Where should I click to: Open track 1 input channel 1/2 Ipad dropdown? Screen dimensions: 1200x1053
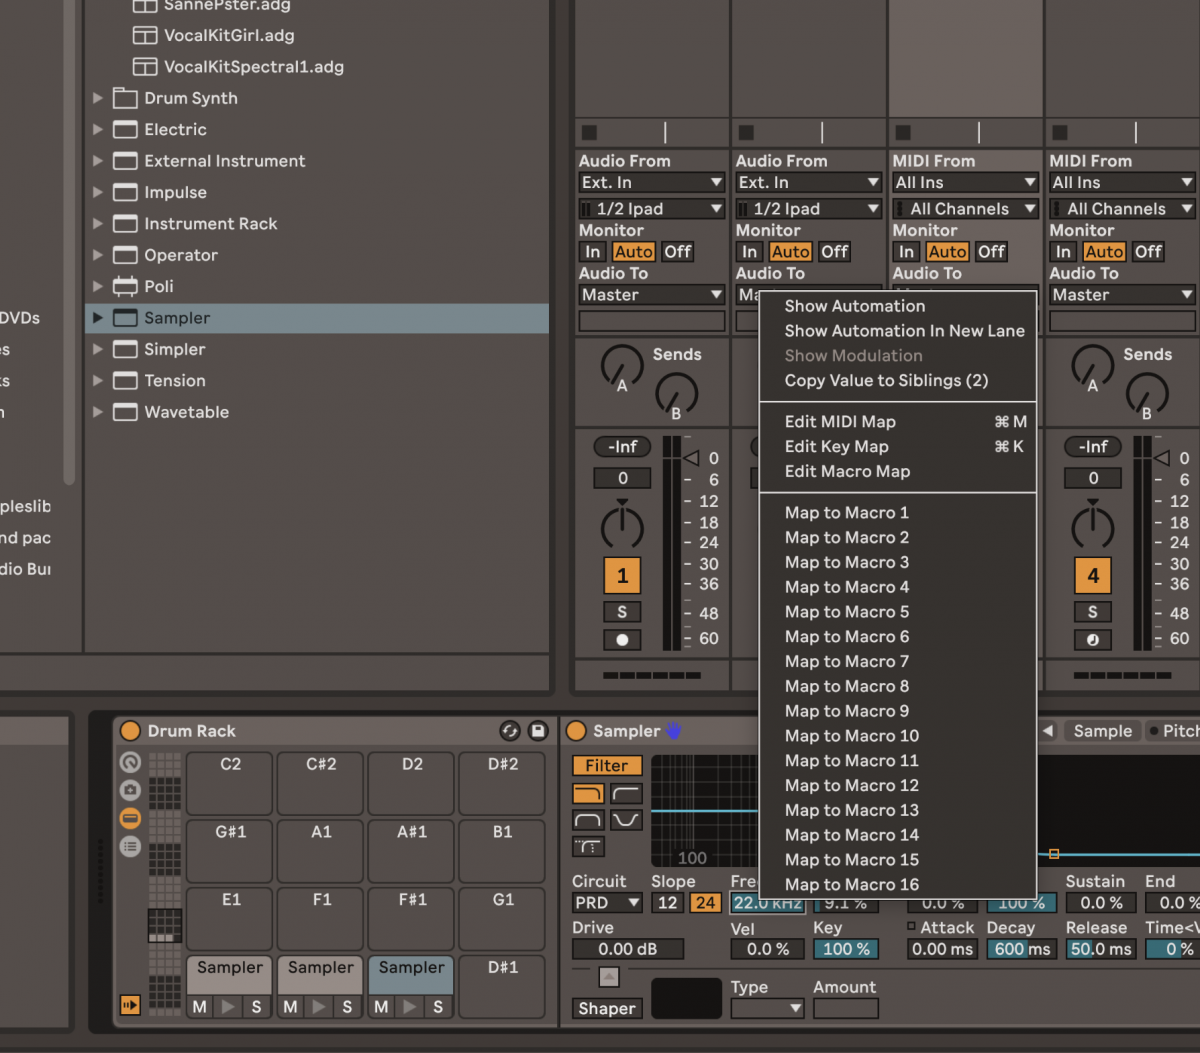652,208
